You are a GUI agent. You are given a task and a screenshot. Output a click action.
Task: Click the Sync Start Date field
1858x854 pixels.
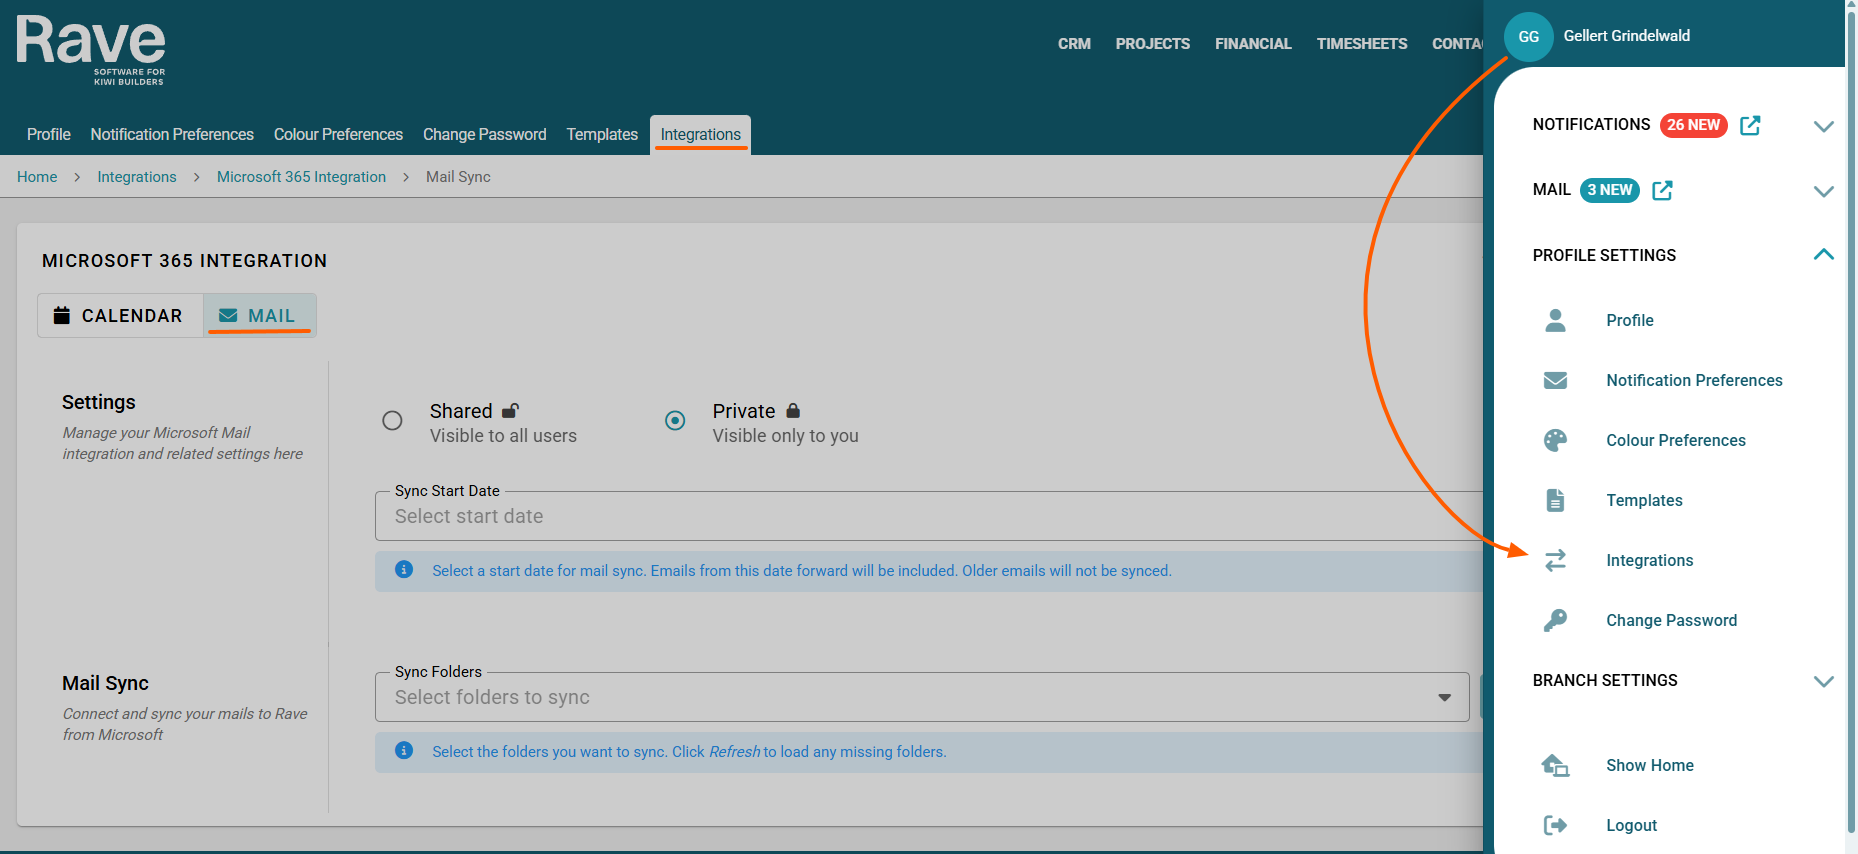pyautogui.click(x=929, y=516)
